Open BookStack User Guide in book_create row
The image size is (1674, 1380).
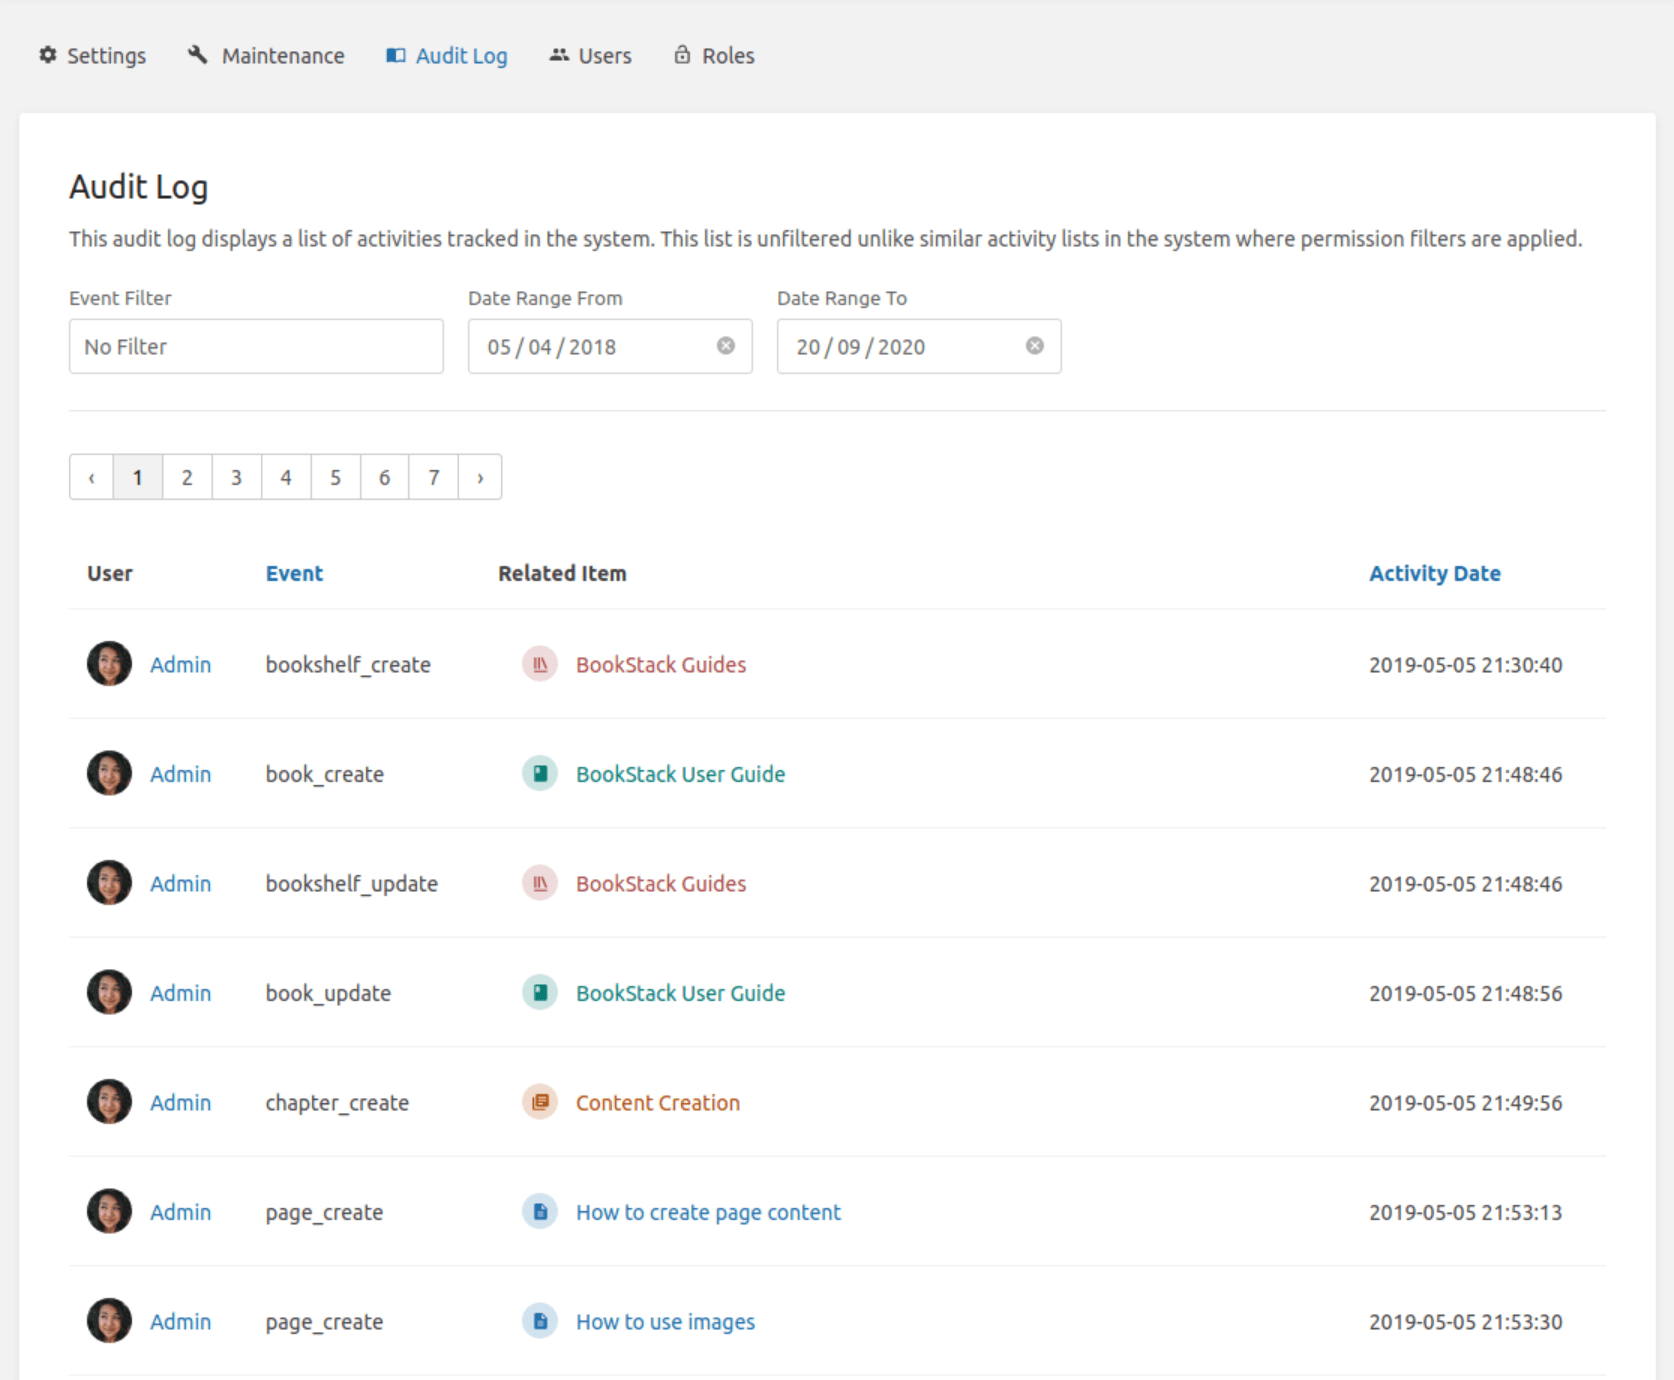pyautogui.click(x=680, y=775)
